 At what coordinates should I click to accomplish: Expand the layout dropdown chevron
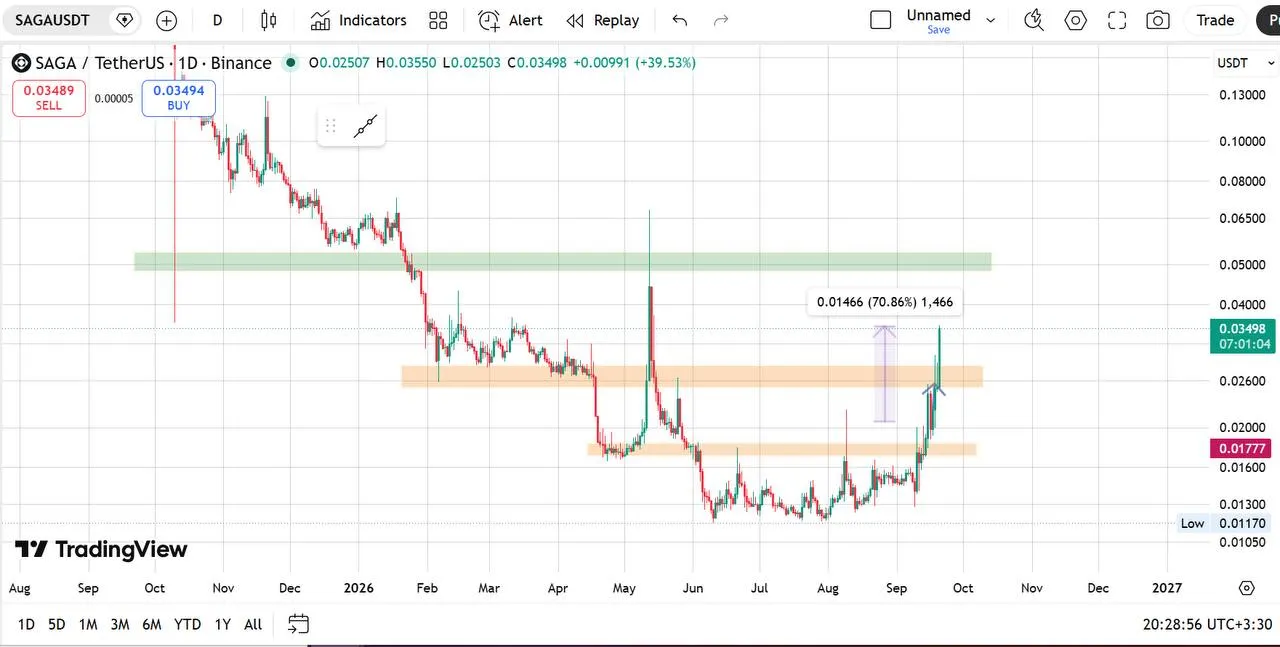[x=991, y=20]
